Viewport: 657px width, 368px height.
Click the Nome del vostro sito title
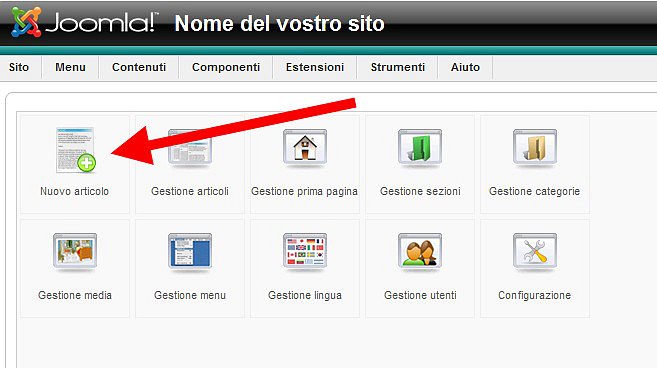[279, 23]
